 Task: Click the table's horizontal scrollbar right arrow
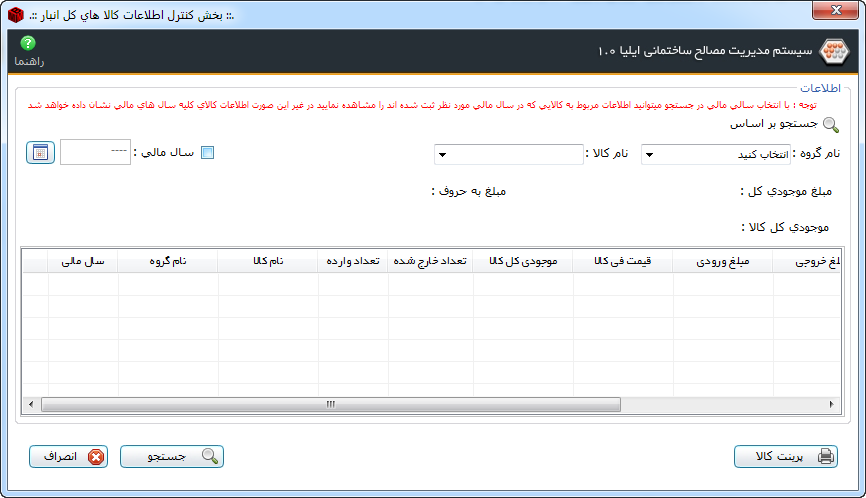(833, 404)
